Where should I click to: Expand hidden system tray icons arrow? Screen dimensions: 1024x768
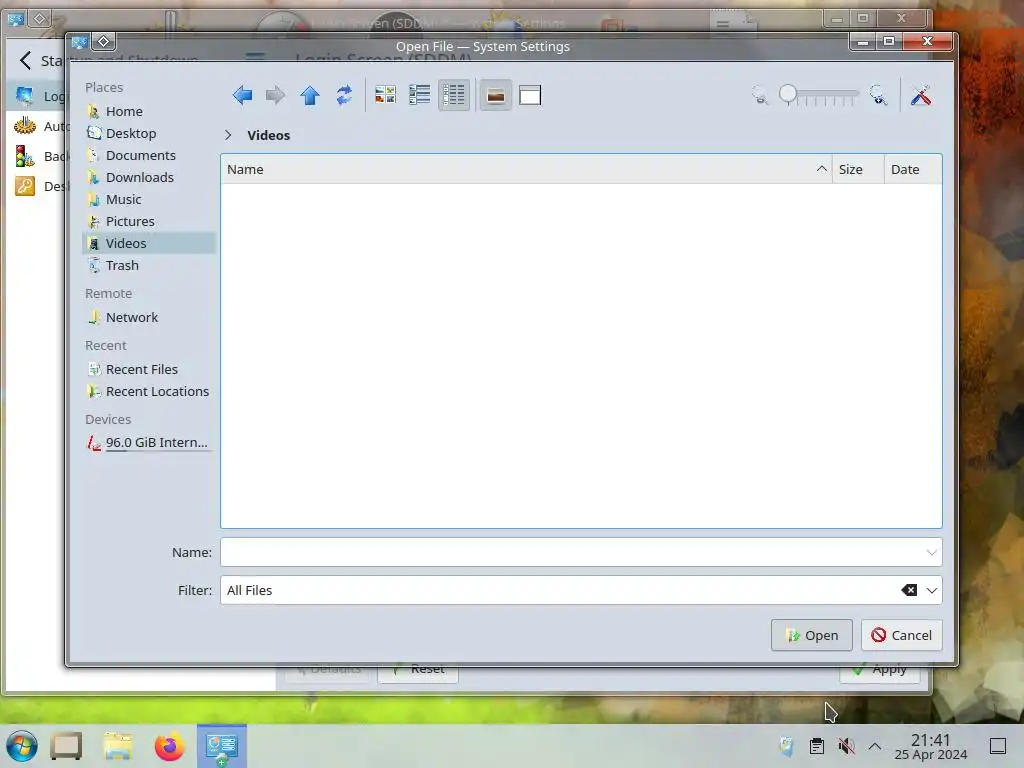coord(875,746)
